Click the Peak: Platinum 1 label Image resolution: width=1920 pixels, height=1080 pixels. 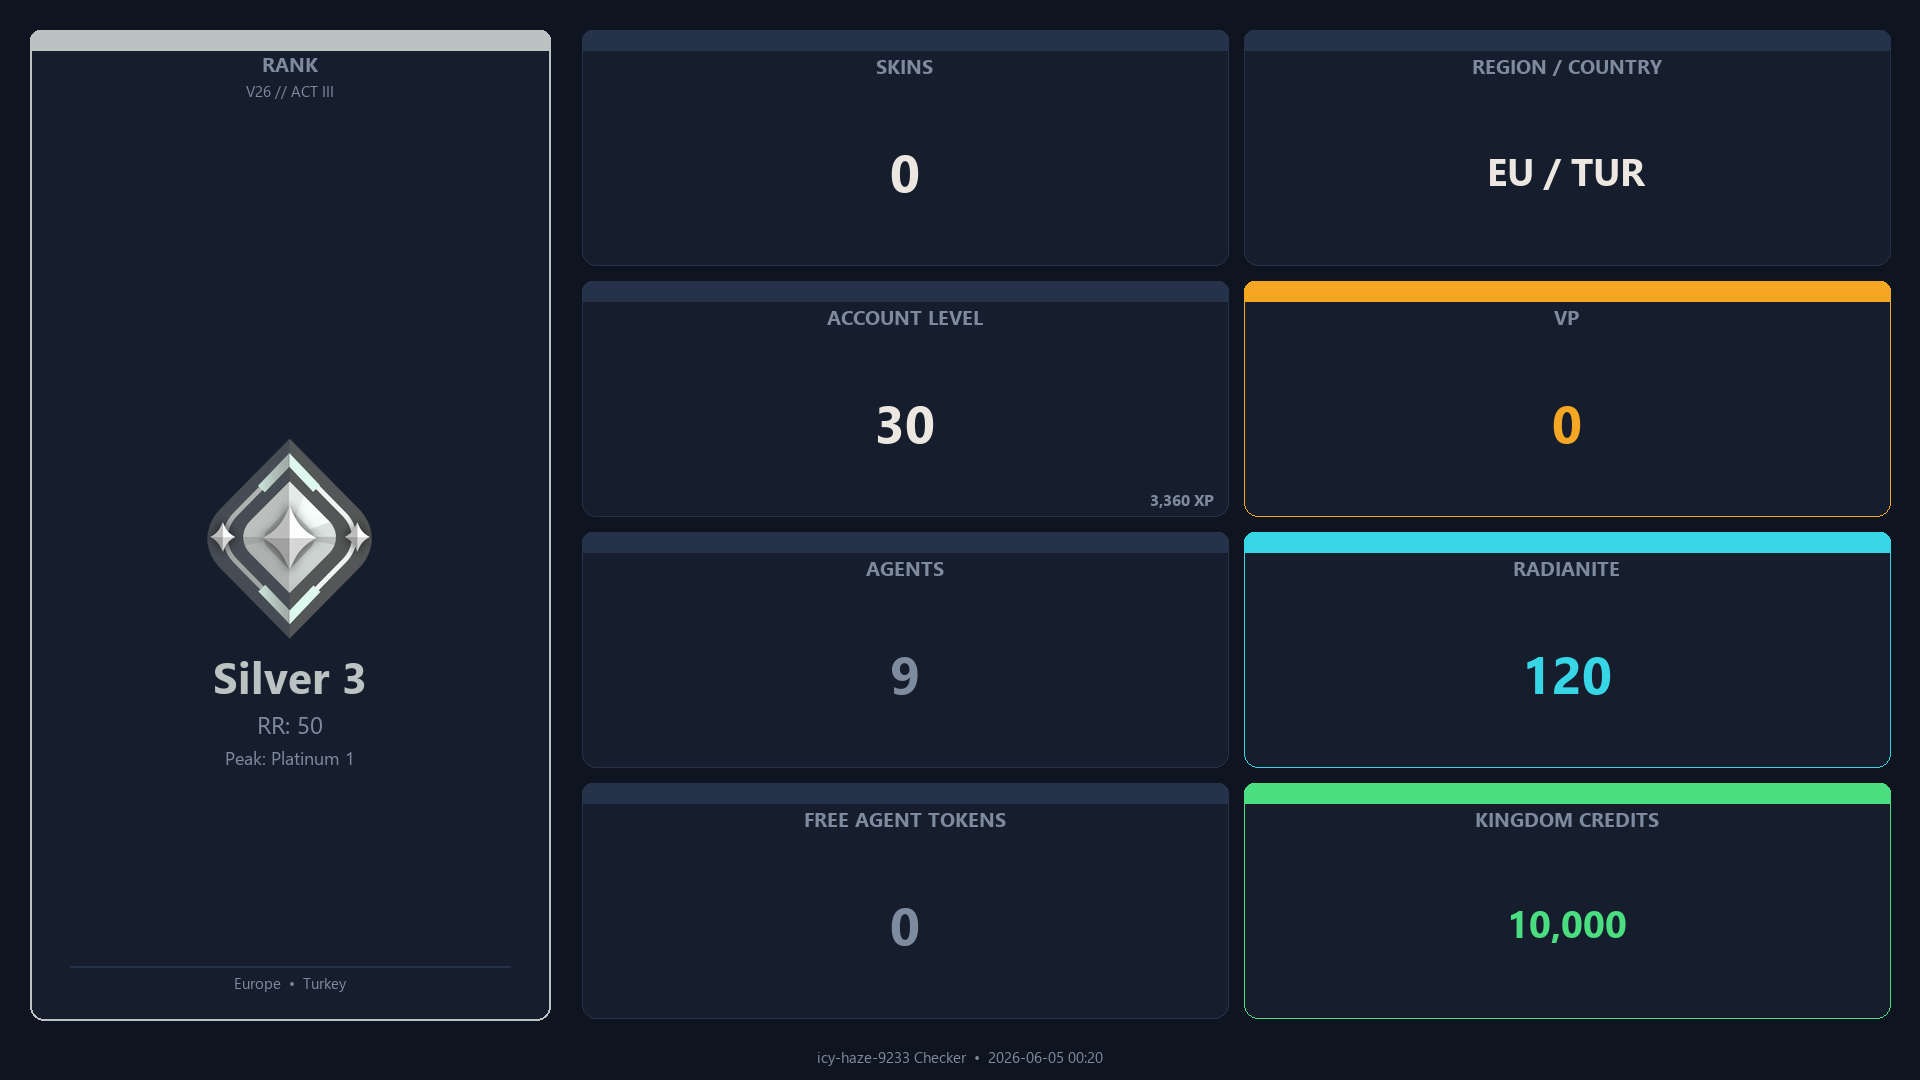click(x=290, y=759)
